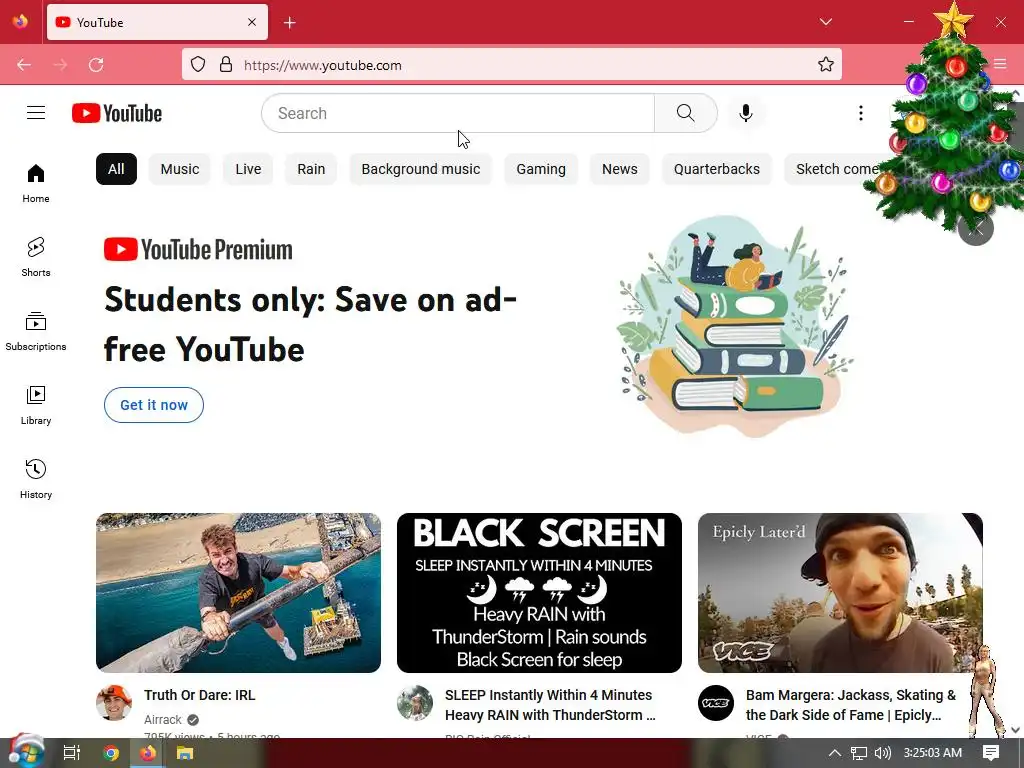Open History in the sidebar
This screenshot has width=1024, height=768.
pyautogui.click(x=36, y=479)
